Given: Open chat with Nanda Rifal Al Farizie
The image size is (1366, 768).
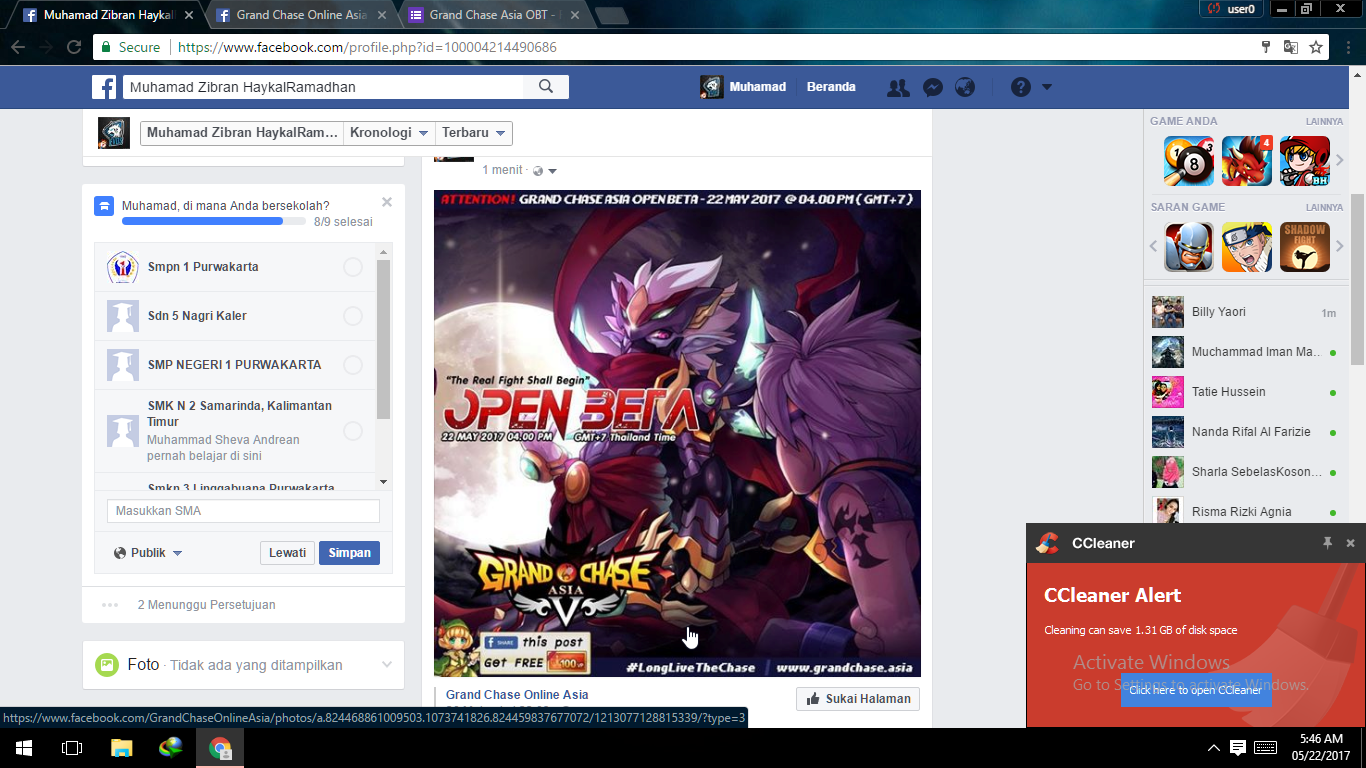Looking at the screenshot, I should tap(1244, 432).
